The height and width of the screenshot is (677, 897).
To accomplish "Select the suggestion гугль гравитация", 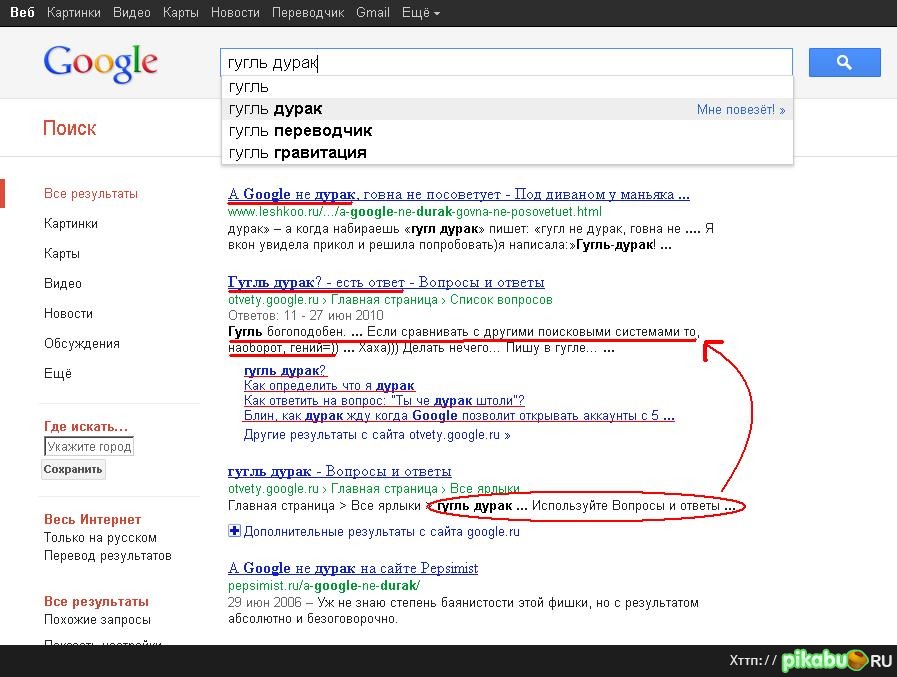I will coord(507,153).
